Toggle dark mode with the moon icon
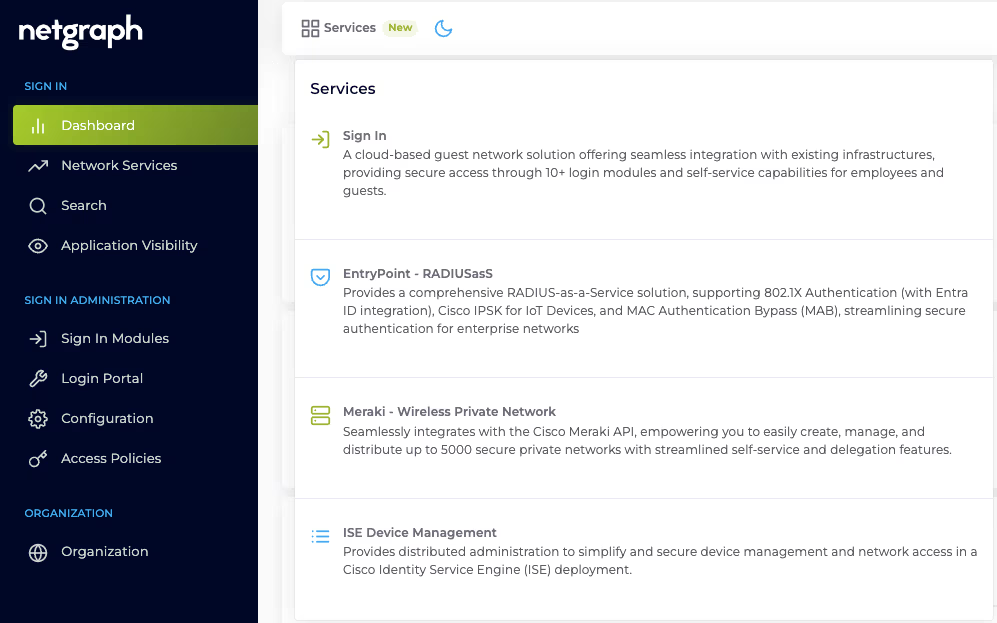Viewport: 997px width, 623px height. pos(443,28)
